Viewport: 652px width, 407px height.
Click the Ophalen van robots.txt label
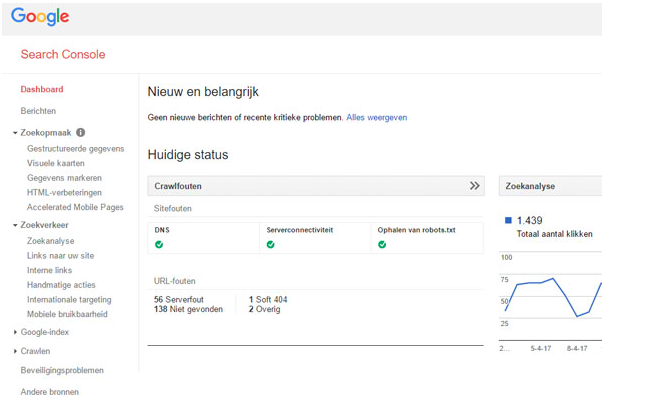coord(417,230)
